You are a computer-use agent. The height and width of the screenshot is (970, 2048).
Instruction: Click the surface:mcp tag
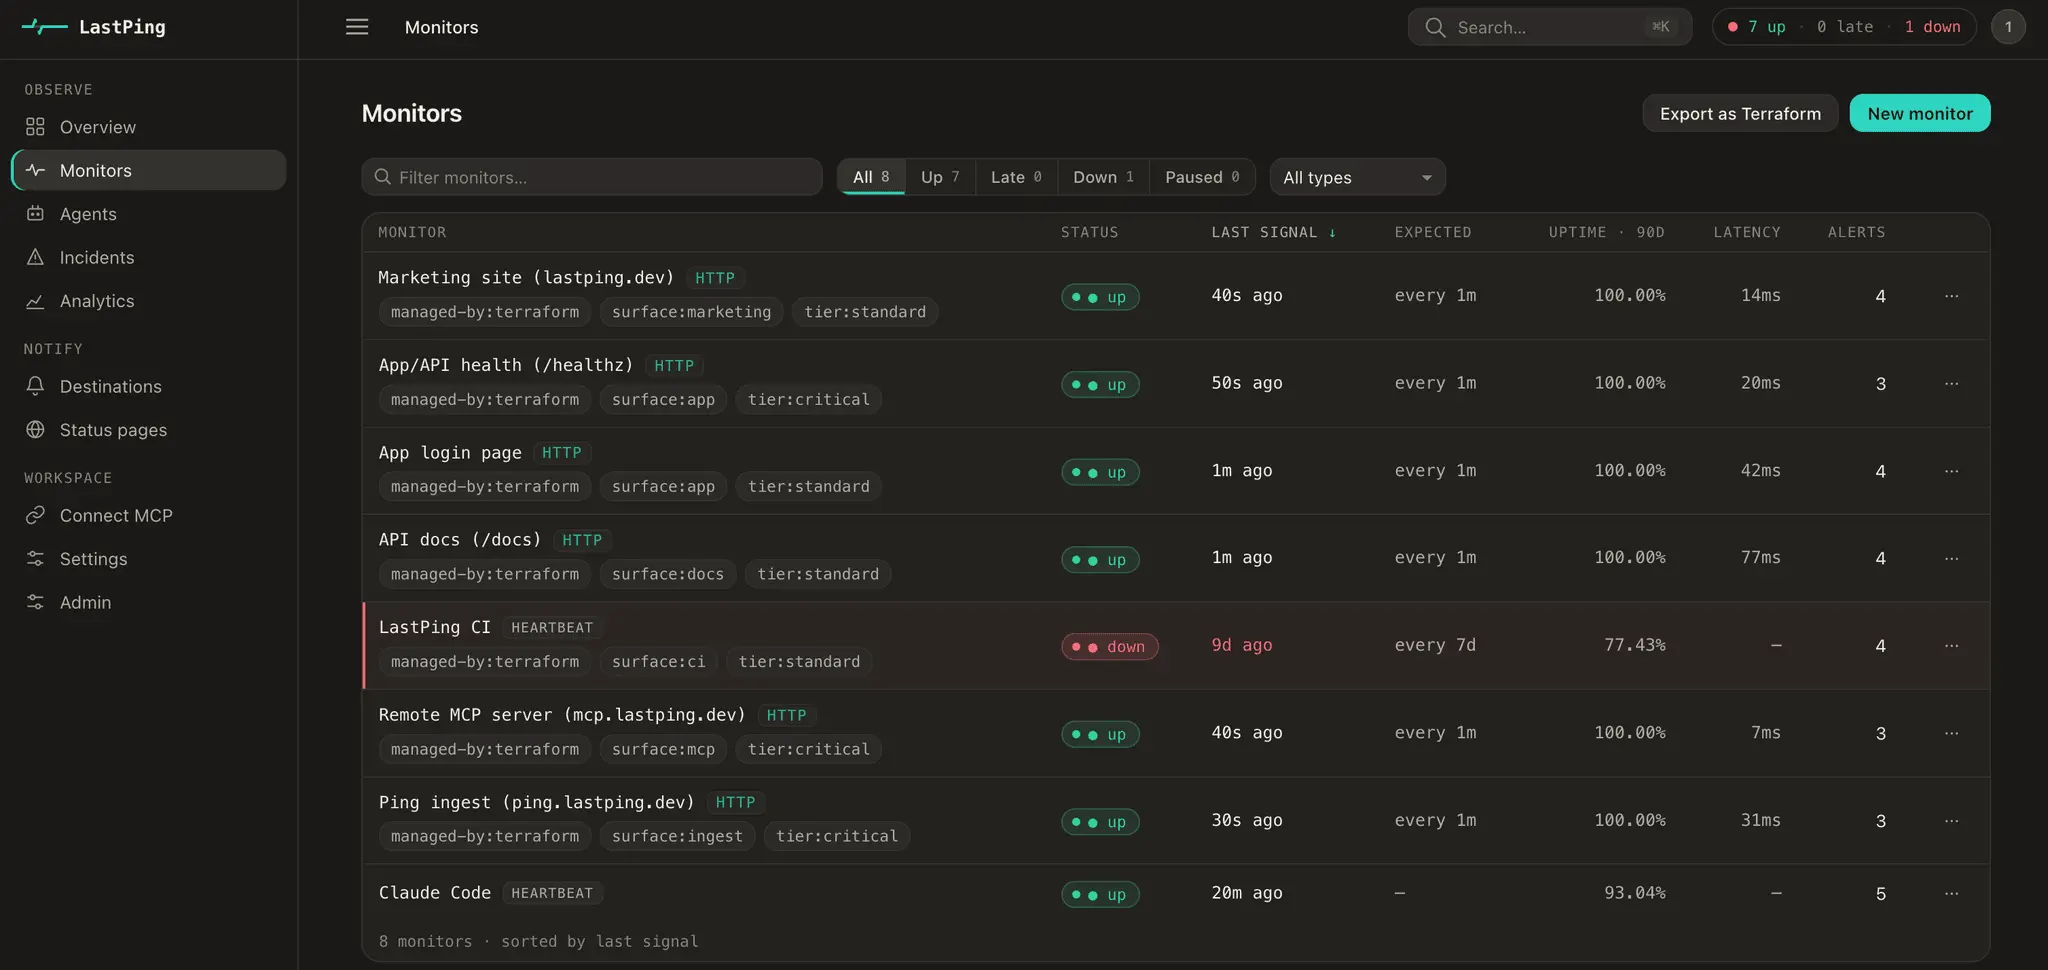(664, 749)
